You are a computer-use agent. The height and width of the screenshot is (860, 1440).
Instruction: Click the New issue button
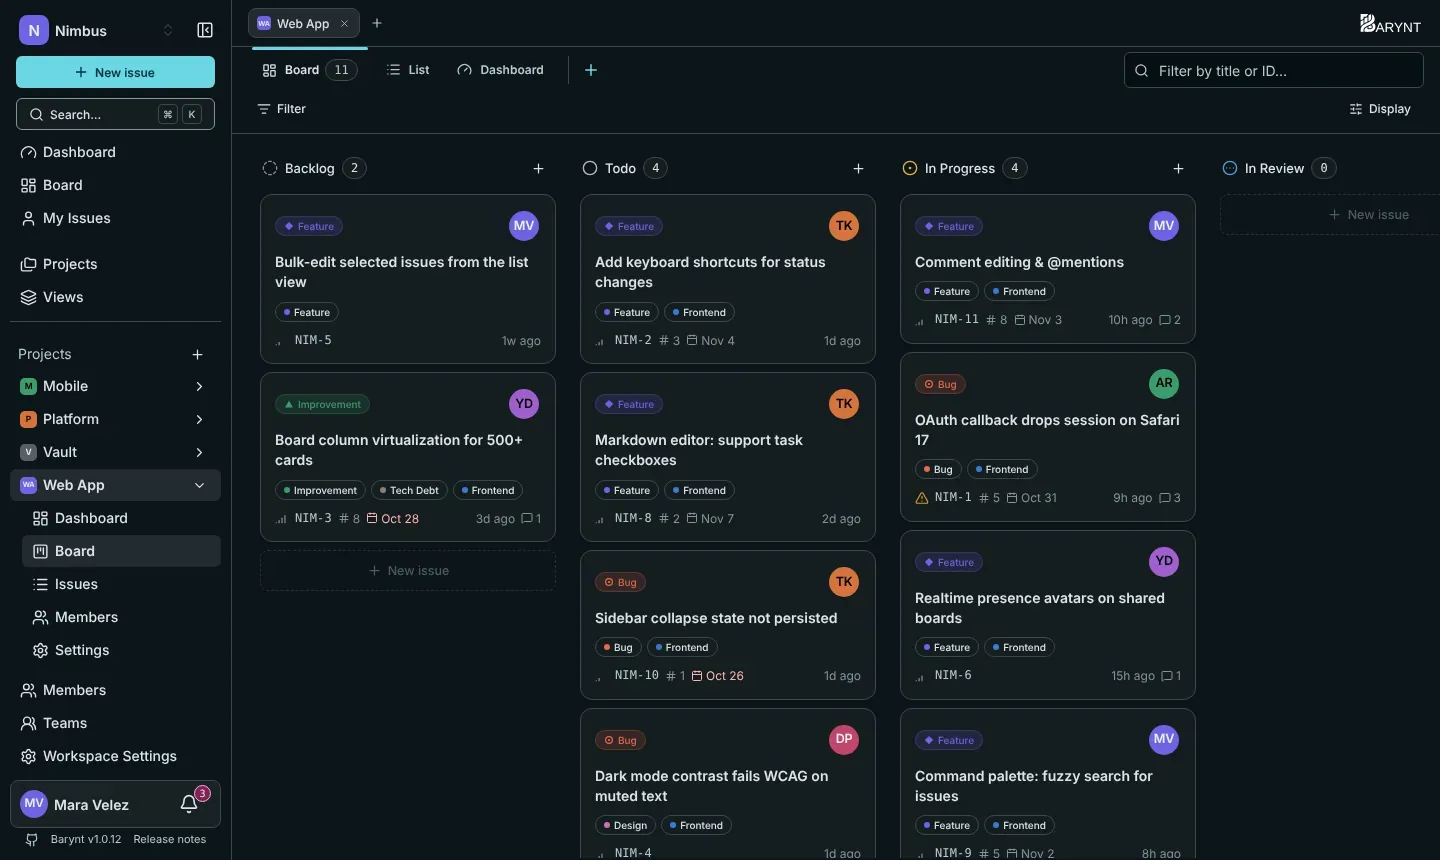115,72
